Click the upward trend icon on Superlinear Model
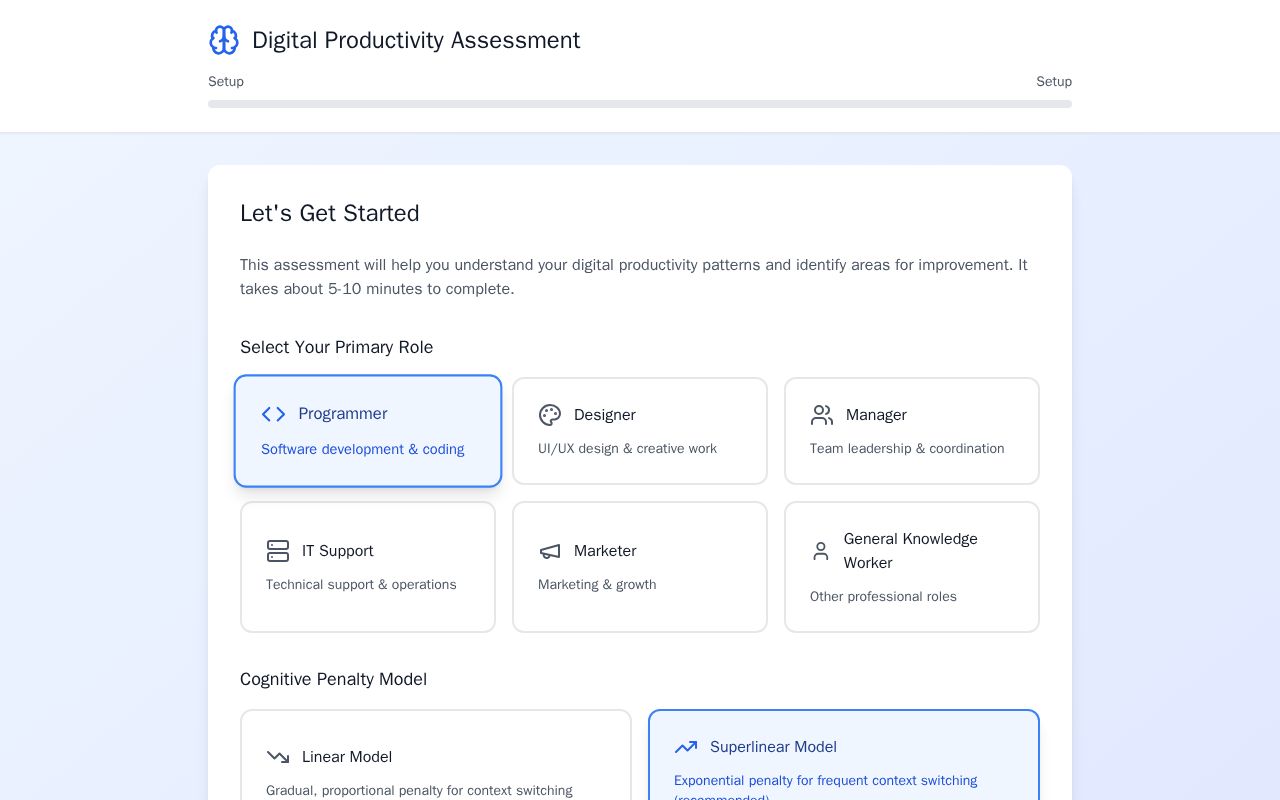 click(686, 747)
